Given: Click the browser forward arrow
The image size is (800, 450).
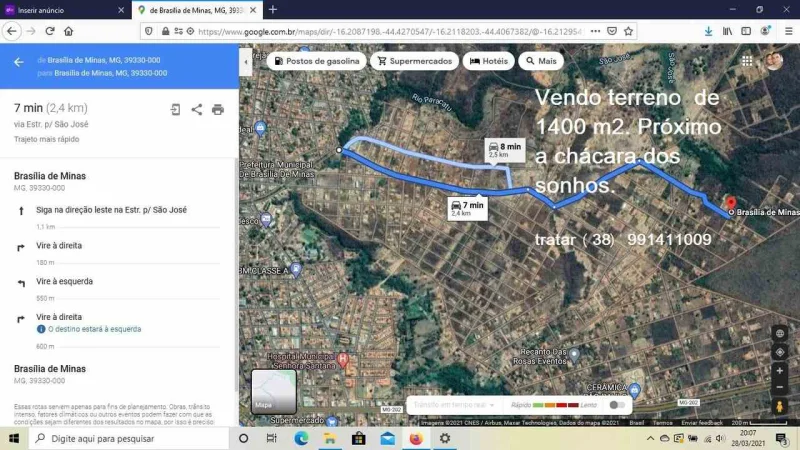Looking at the screenshot, I should click(31, 31).
